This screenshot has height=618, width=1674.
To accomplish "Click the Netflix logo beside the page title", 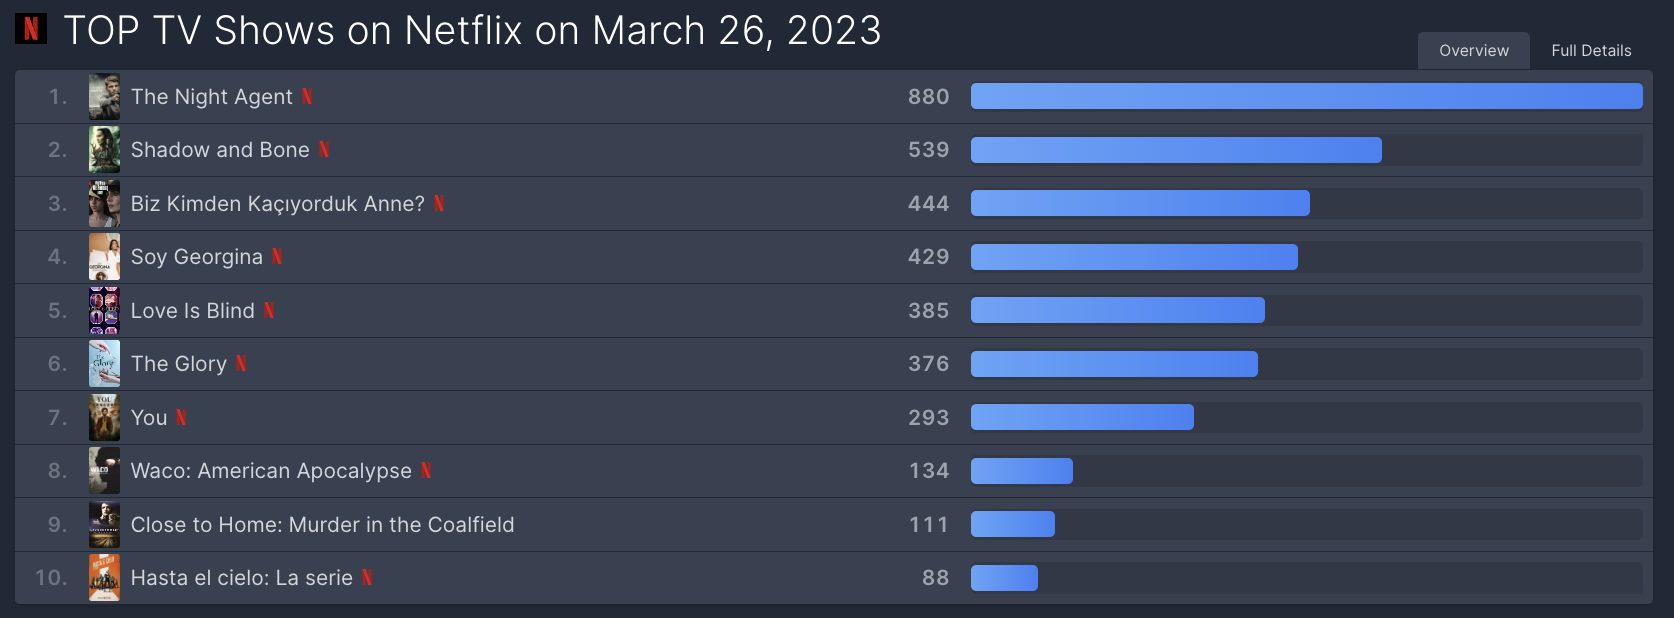I will pyautogui.click(x=31, y=29).
